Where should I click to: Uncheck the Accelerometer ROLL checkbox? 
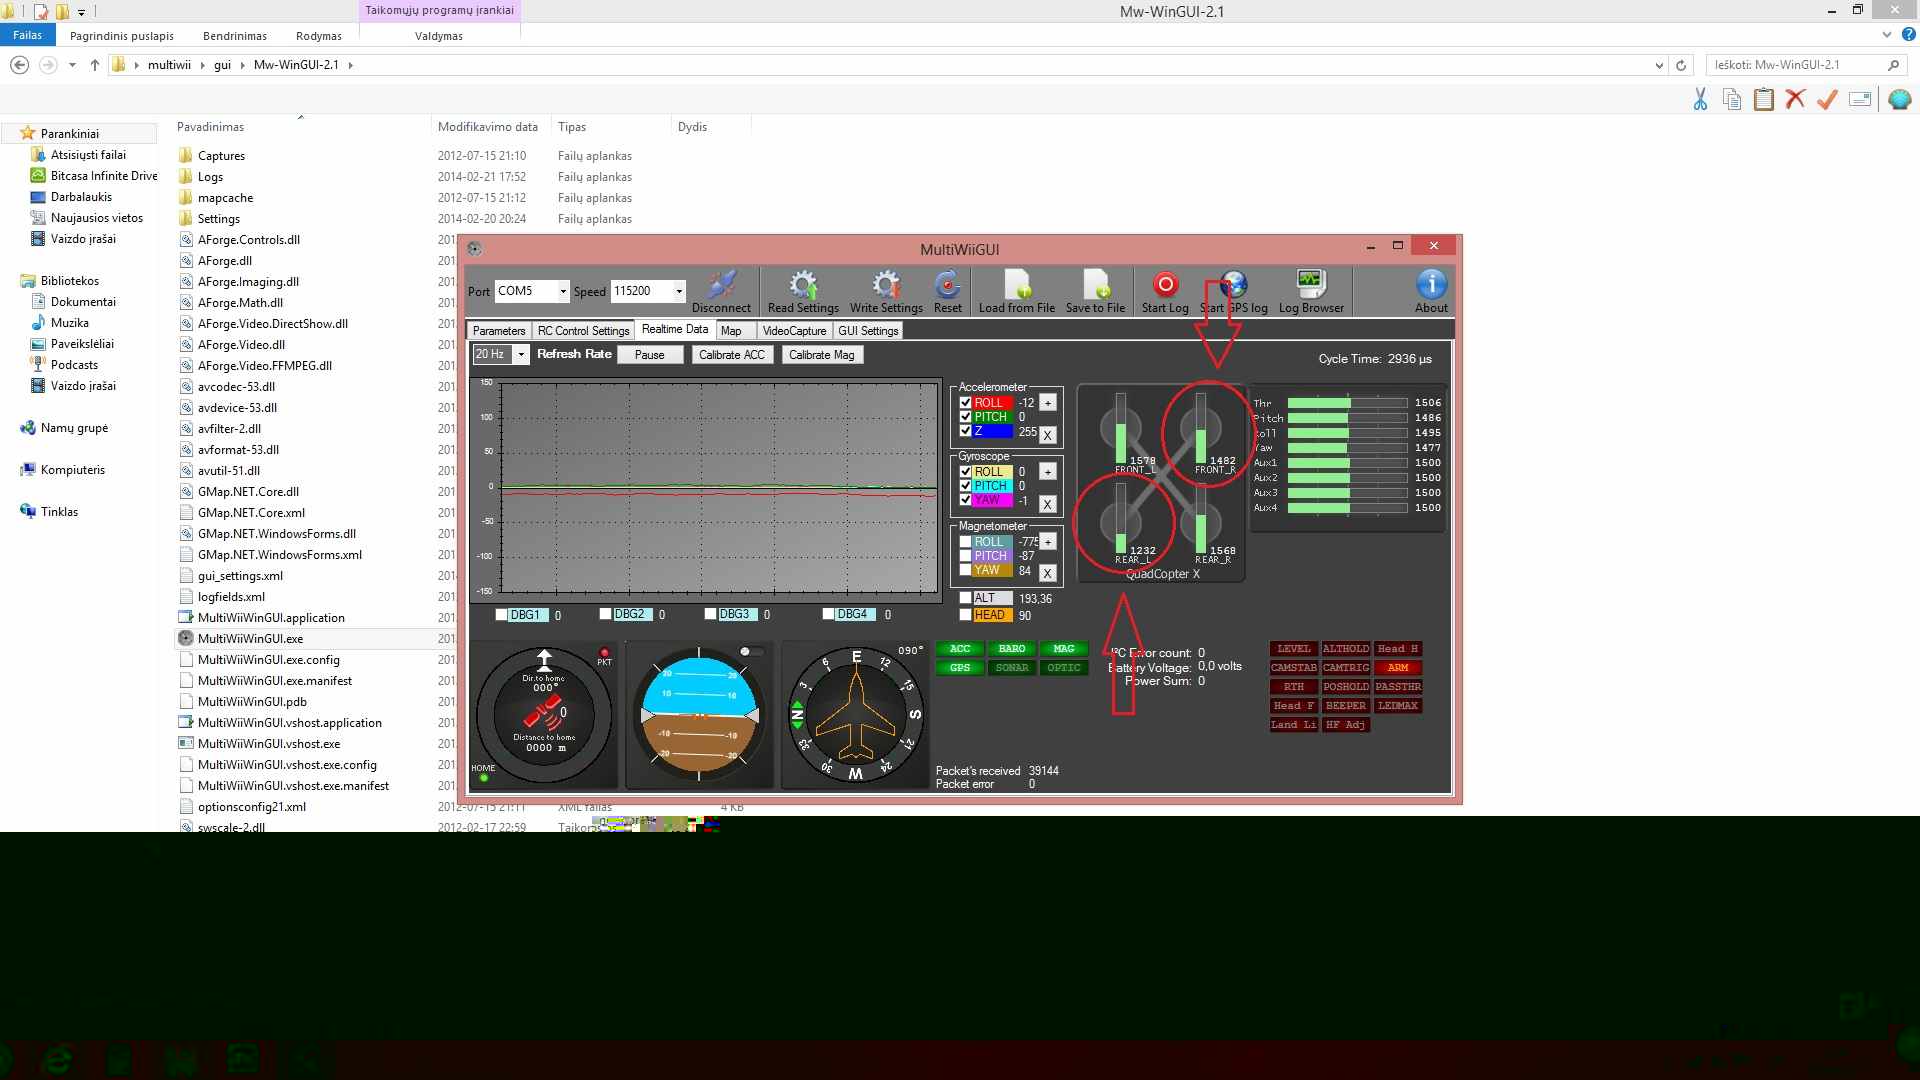[966, 403]
